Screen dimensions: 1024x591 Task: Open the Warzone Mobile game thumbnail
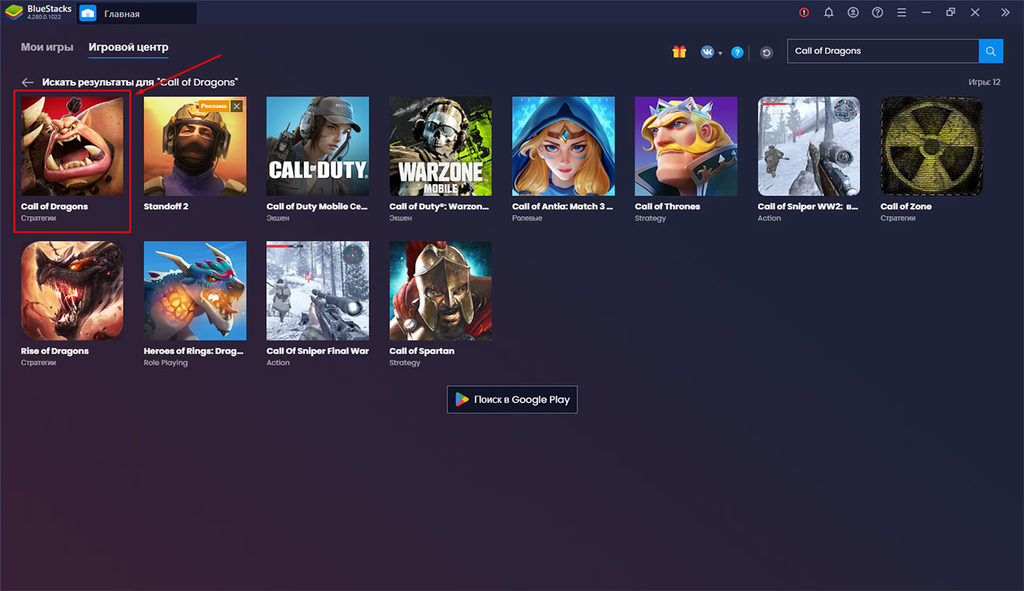440,146
